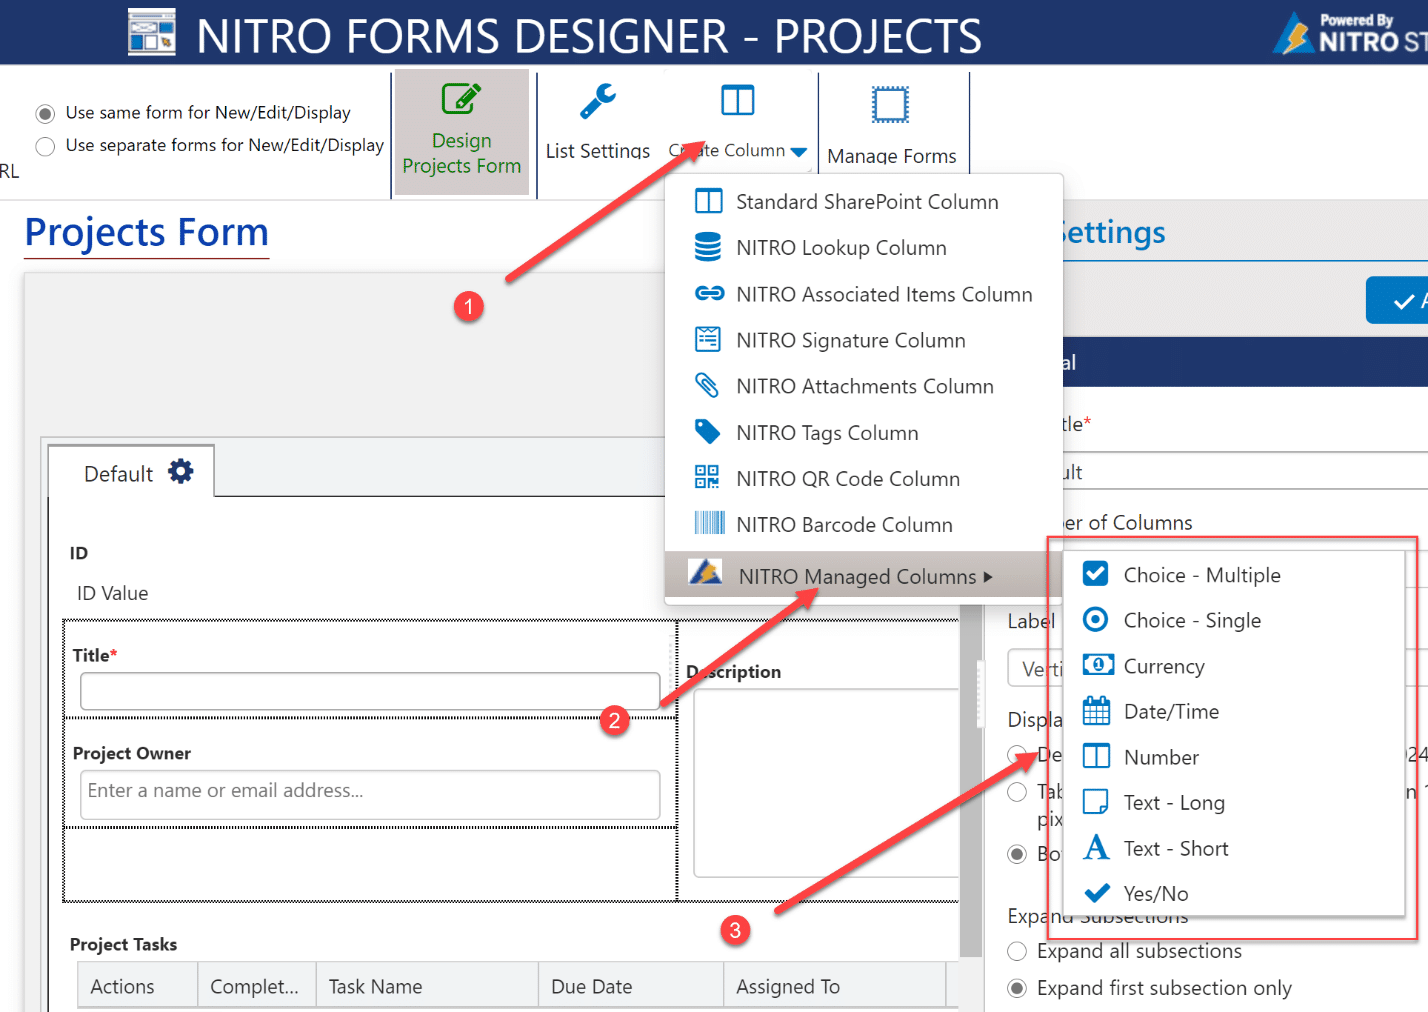
Task: Click the Date/Time calendar icon
Action: (x=1097, y=710)
